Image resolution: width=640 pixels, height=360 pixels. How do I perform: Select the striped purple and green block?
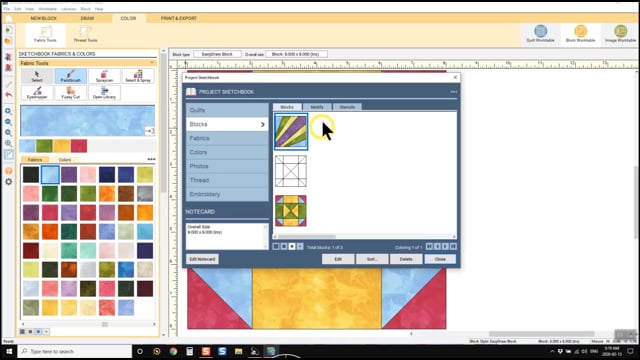tap(291, 131)
